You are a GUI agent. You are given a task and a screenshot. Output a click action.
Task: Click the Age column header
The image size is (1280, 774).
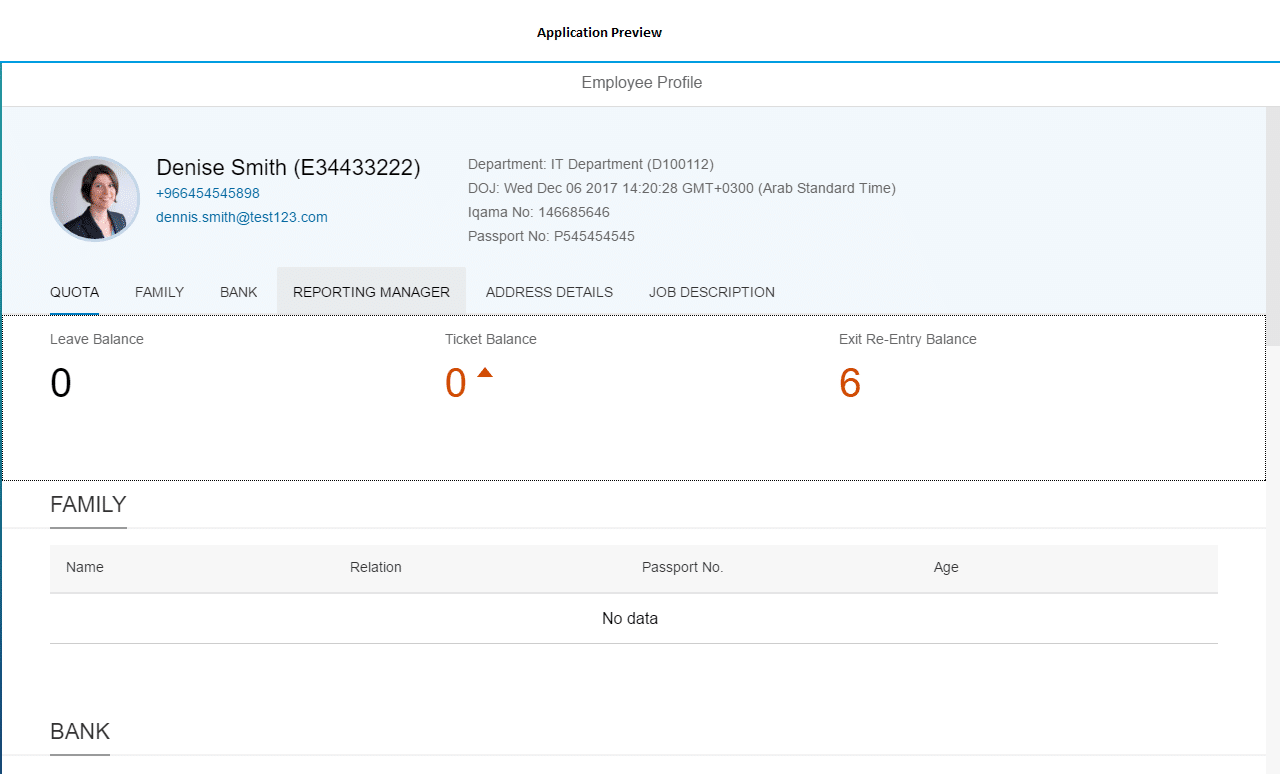coord(946,567)
